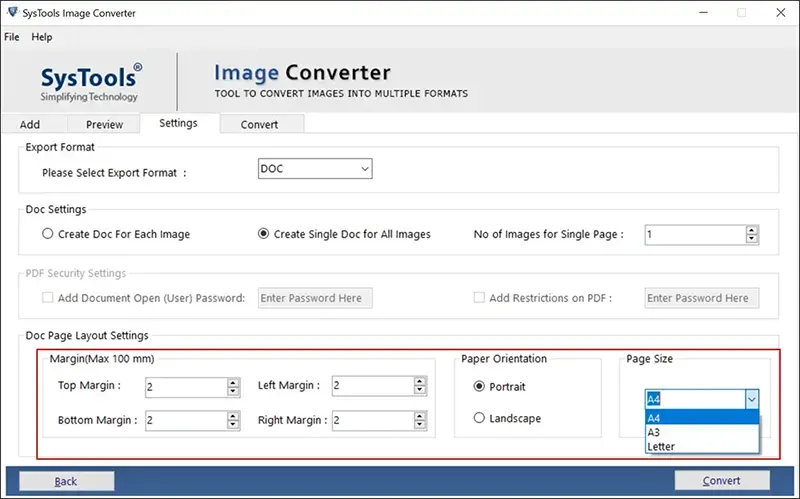Click the Back button

click(x=66, y=481)
